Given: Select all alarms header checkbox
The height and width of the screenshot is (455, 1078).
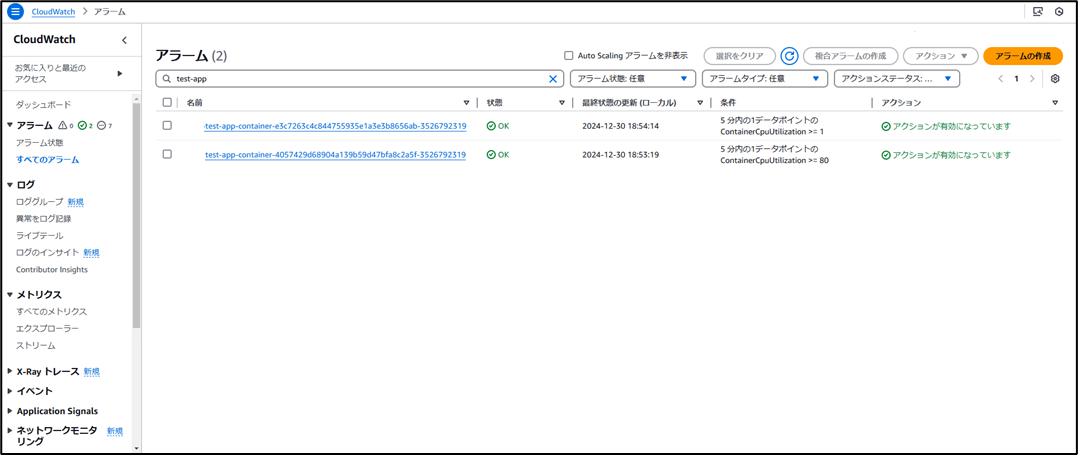Looking at the screenshot, I should [167, 102].
